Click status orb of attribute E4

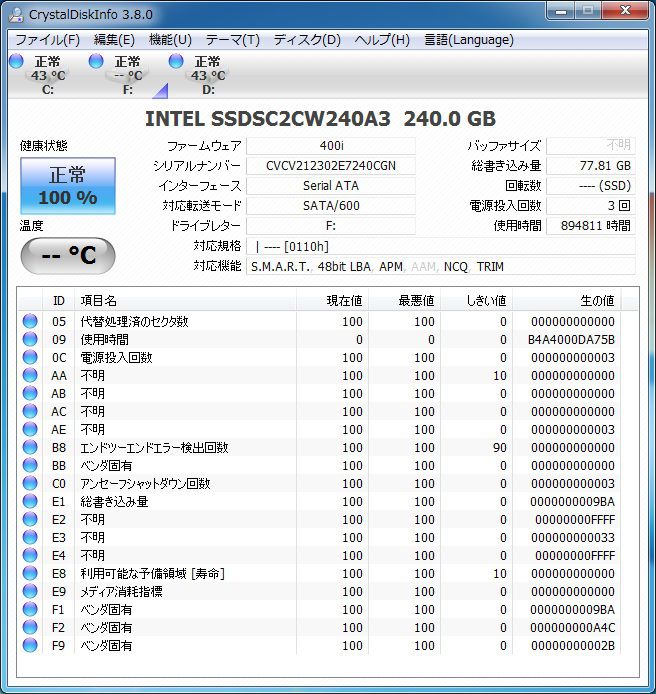tap(30, 555)
